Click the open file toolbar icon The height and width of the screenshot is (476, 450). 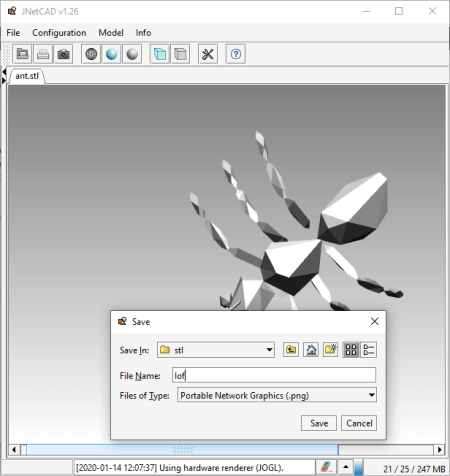click(22, 54)
